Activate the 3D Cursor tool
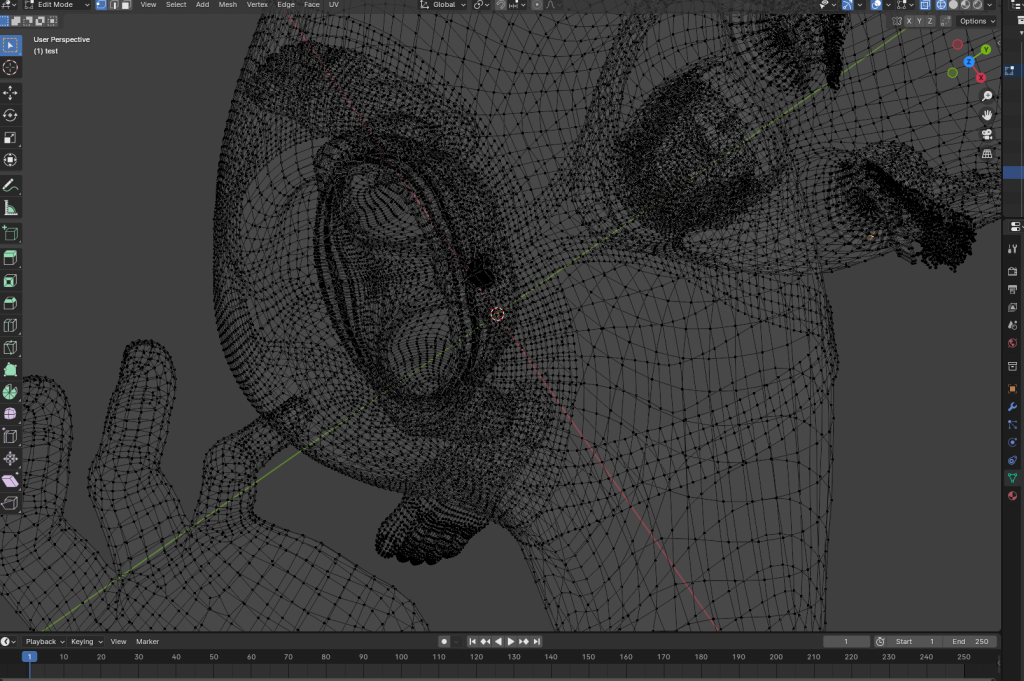Screen dimensions: 1024x681 point(10,68)
